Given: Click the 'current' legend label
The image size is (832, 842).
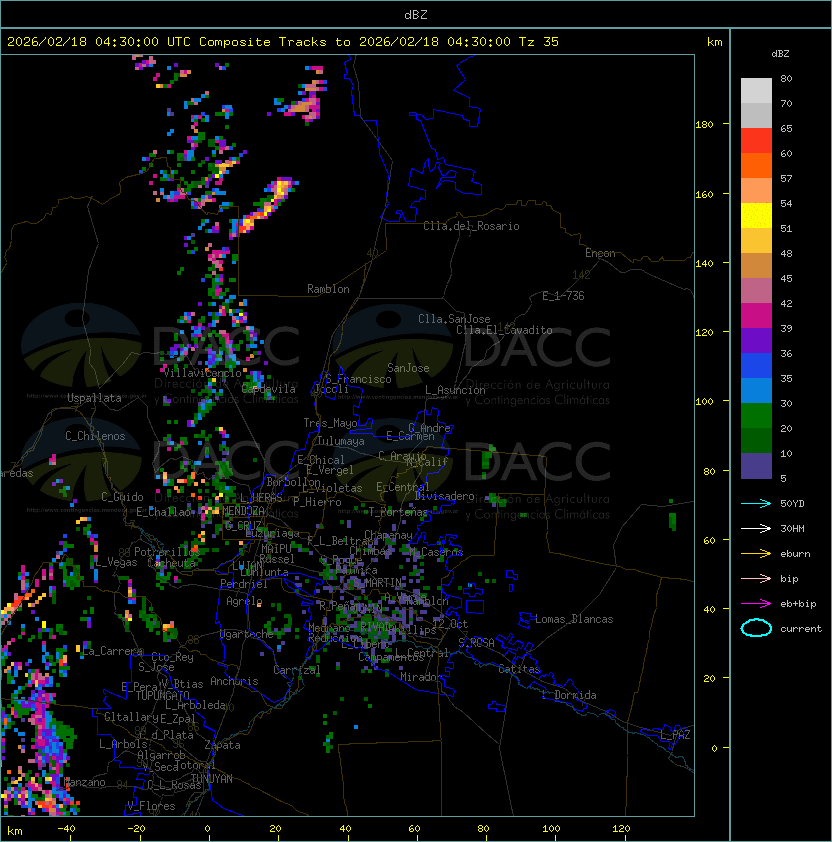Looking at the screenshot, I should (801, 629).
